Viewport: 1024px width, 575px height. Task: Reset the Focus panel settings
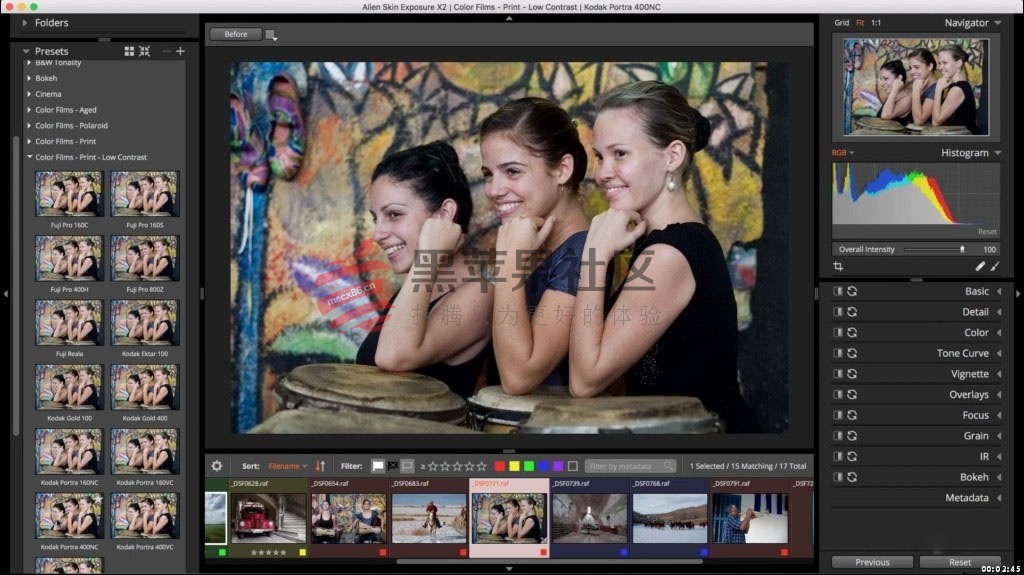(852, 415)
